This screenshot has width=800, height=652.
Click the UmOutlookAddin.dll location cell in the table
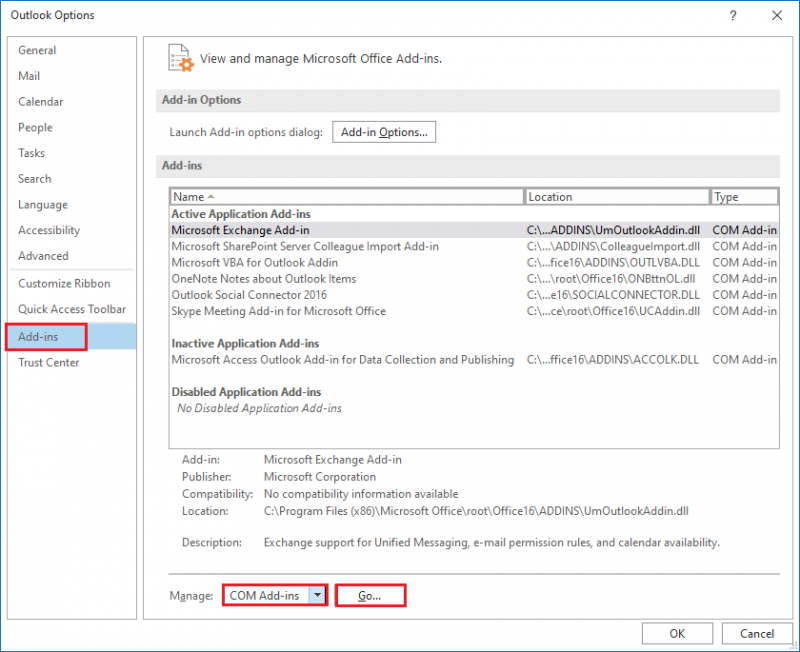coord(613,230)
